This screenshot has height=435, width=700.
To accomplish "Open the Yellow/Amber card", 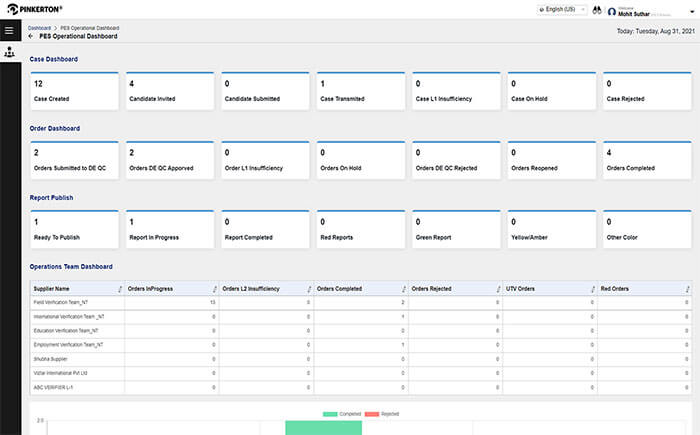I will (552, 229).
